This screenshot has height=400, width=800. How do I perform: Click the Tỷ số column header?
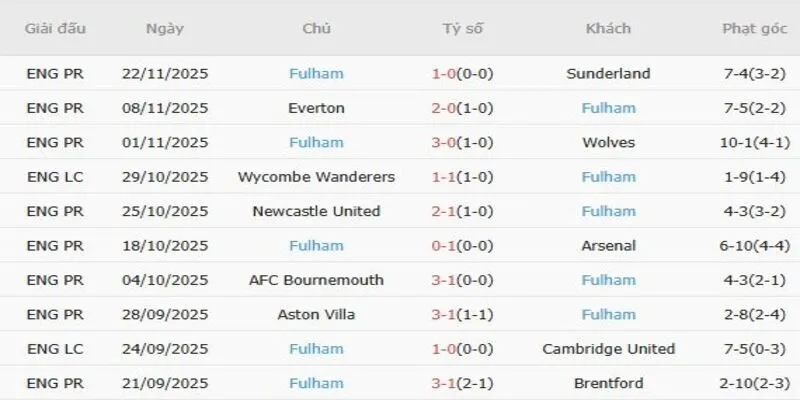tap(462, 28)
